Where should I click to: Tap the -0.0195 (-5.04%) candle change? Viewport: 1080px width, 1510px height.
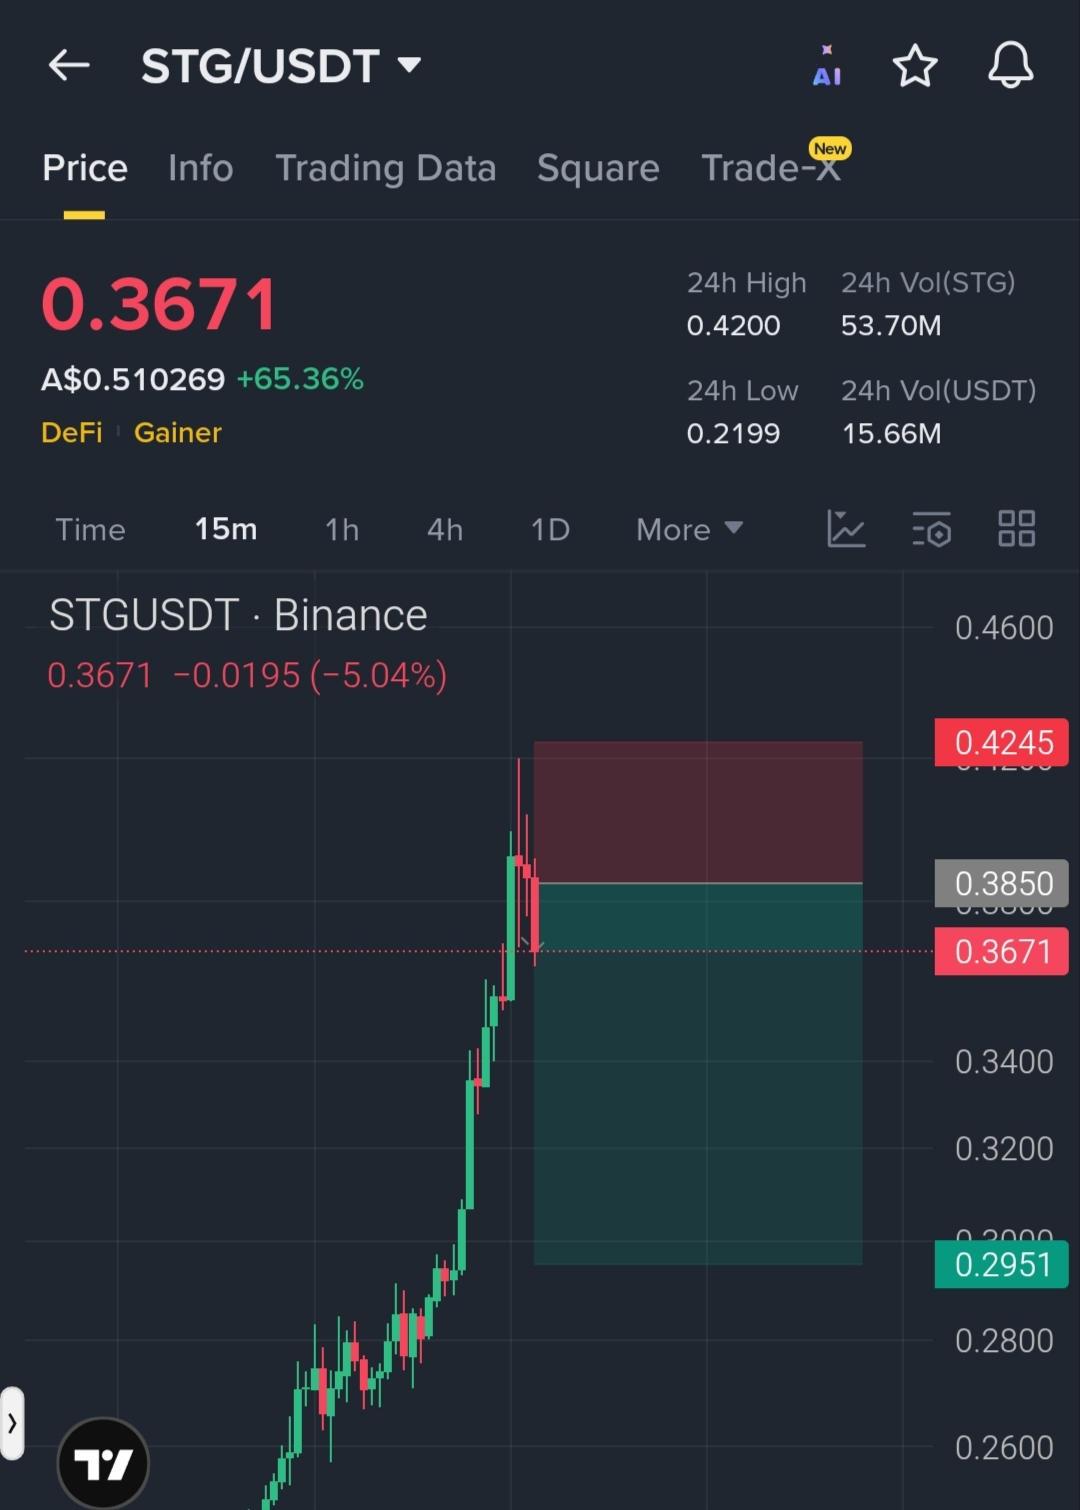(x=310, y=676)
